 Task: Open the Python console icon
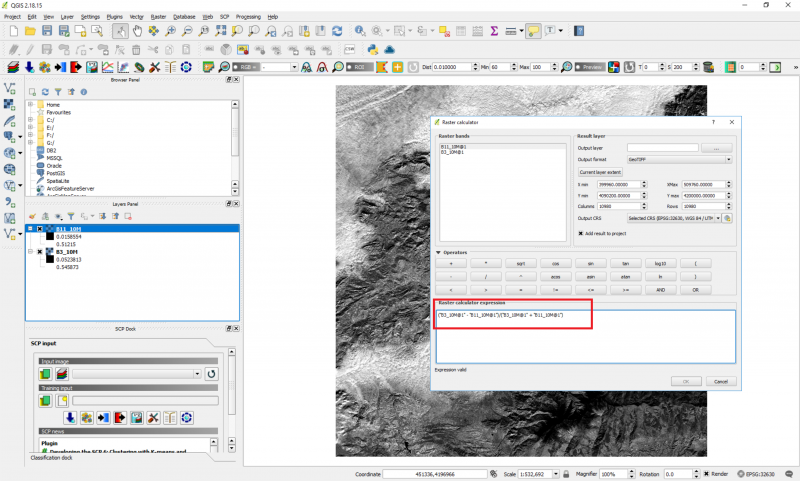click(x=371, y=49)
